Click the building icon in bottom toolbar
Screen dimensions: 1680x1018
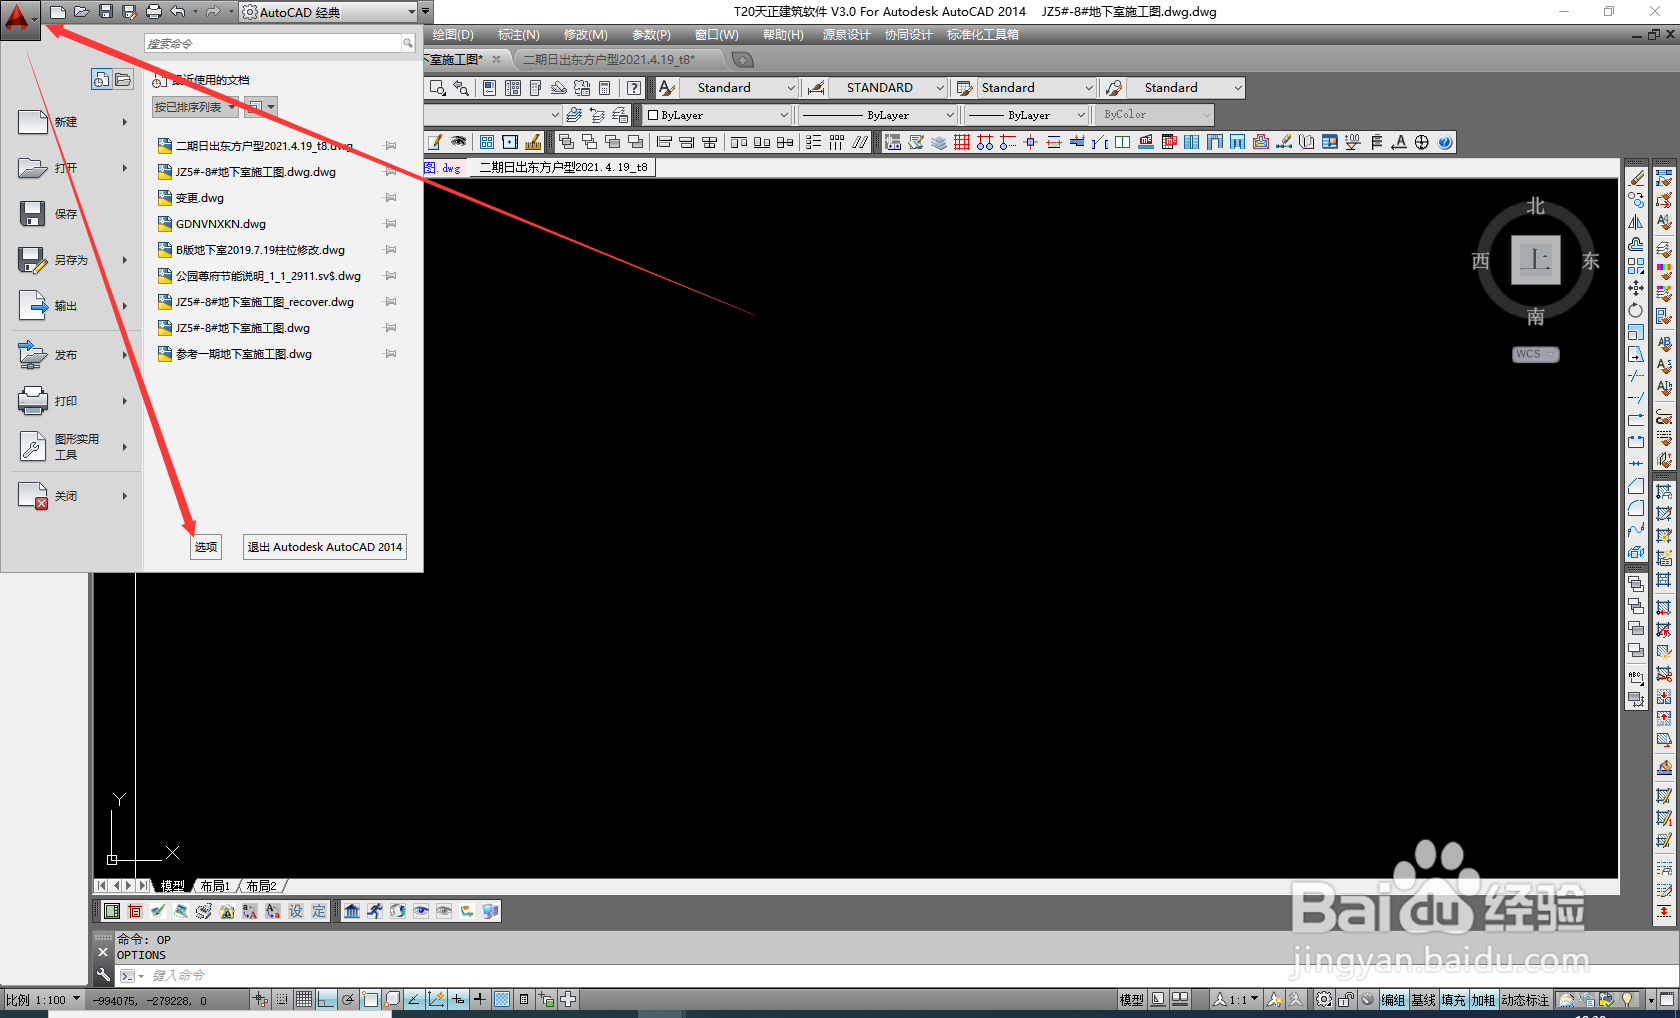coord(352,911)
